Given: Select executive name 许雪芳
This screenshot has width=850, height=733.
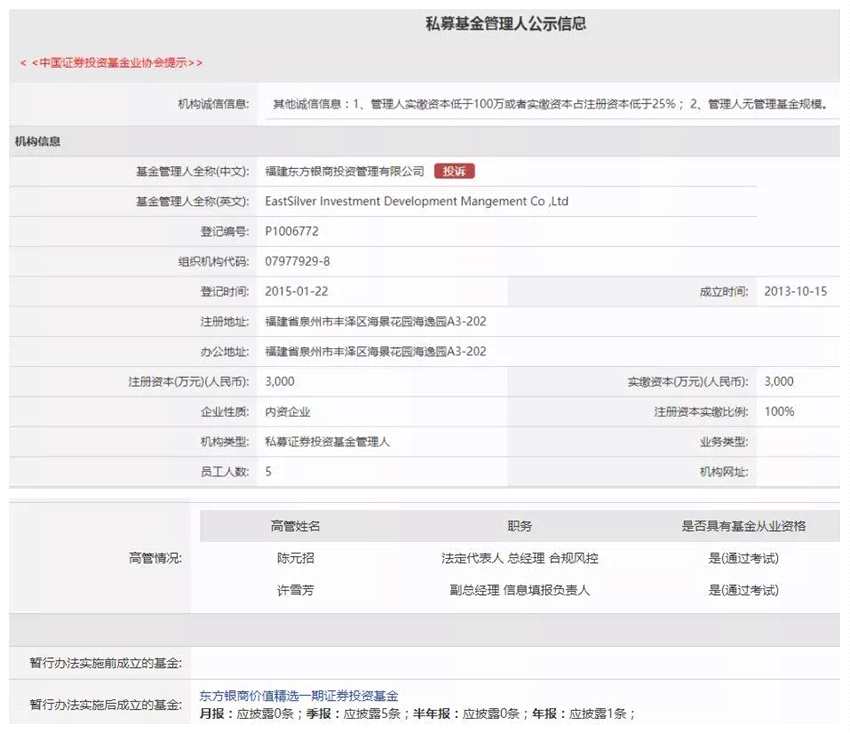Looking at the screenshot, I should [x=295, y=590].
